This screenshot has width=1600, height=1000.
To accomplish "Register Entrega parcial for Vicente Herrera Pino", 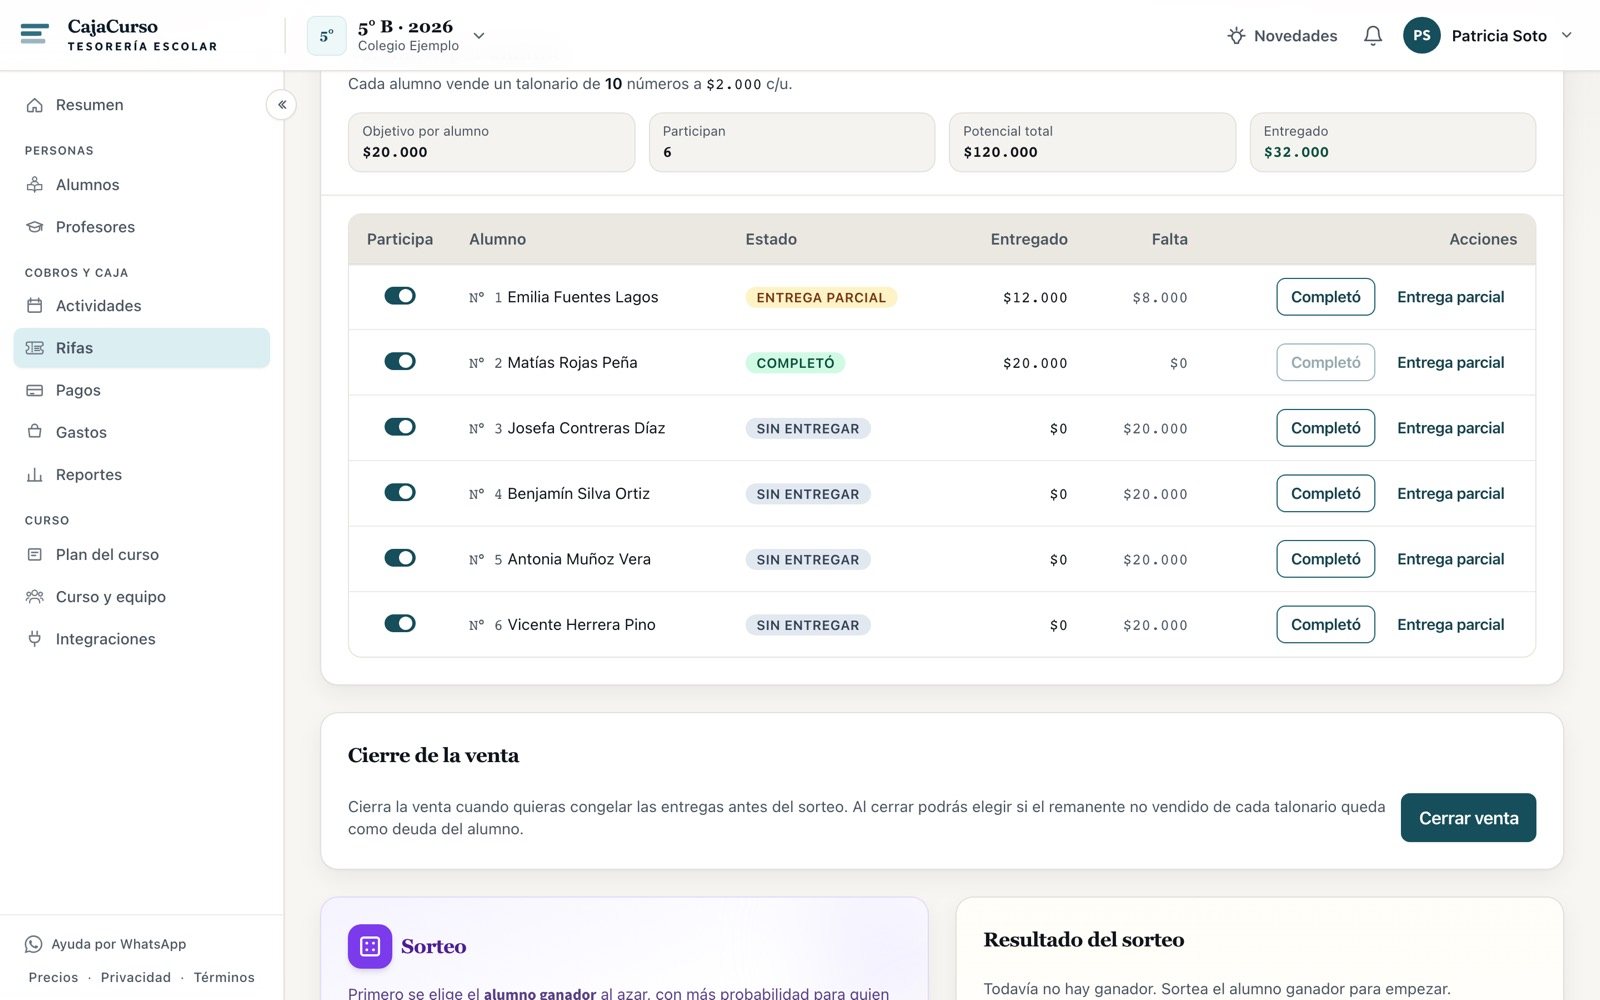I will click(1450, 624).
